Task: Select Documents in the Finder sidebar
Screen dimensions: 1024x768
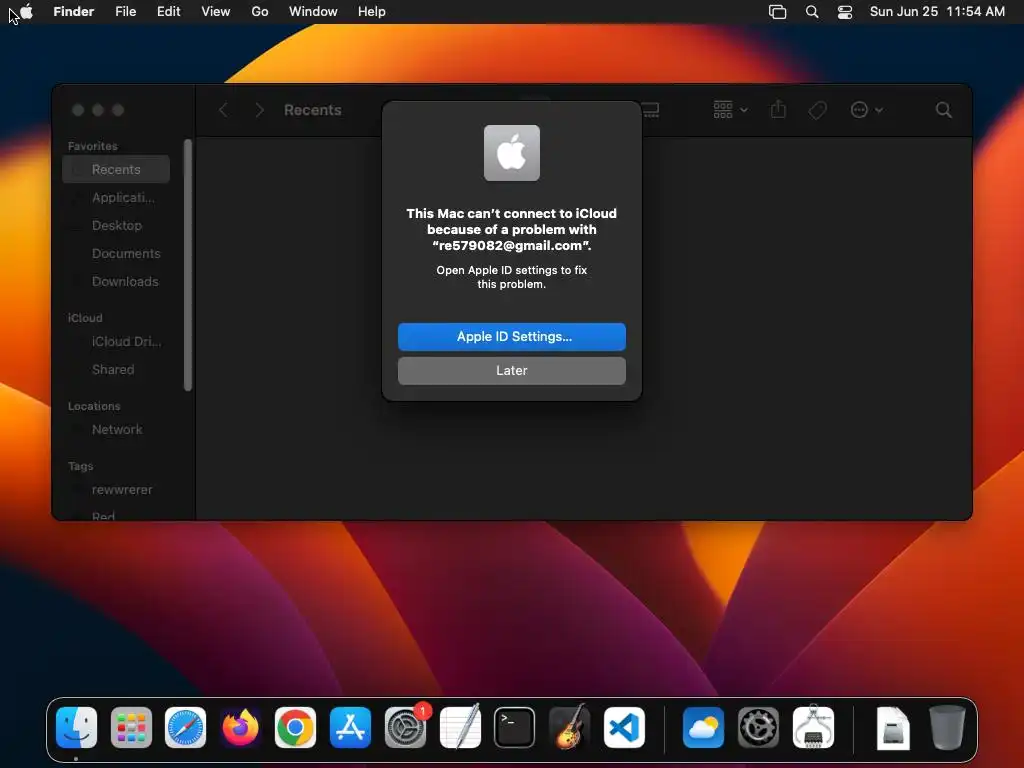Action: 116,253
